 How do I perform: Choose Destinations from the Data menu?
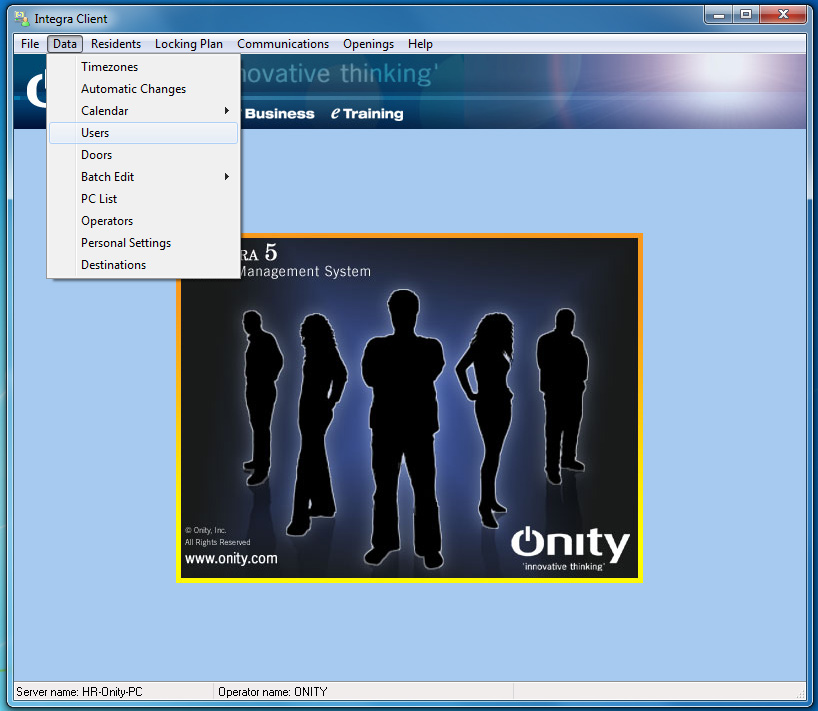[113, 265]
